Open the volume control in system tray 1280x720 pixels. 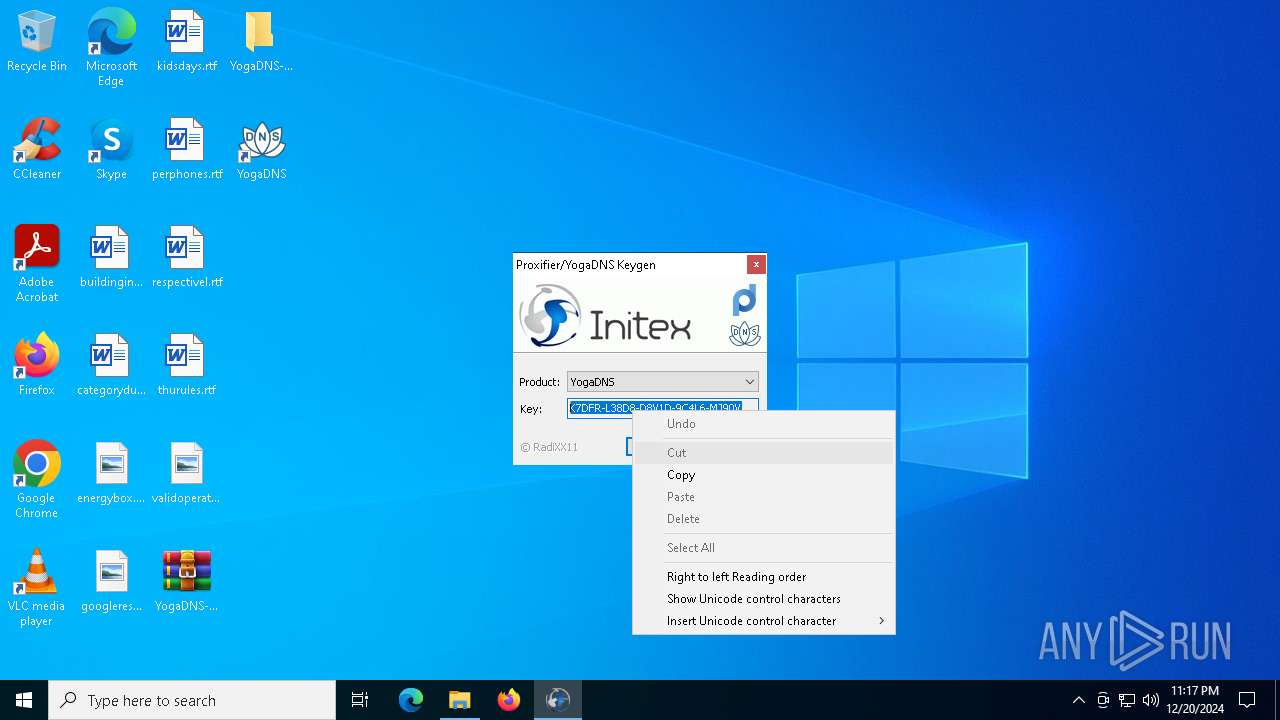click(1151, 700)
